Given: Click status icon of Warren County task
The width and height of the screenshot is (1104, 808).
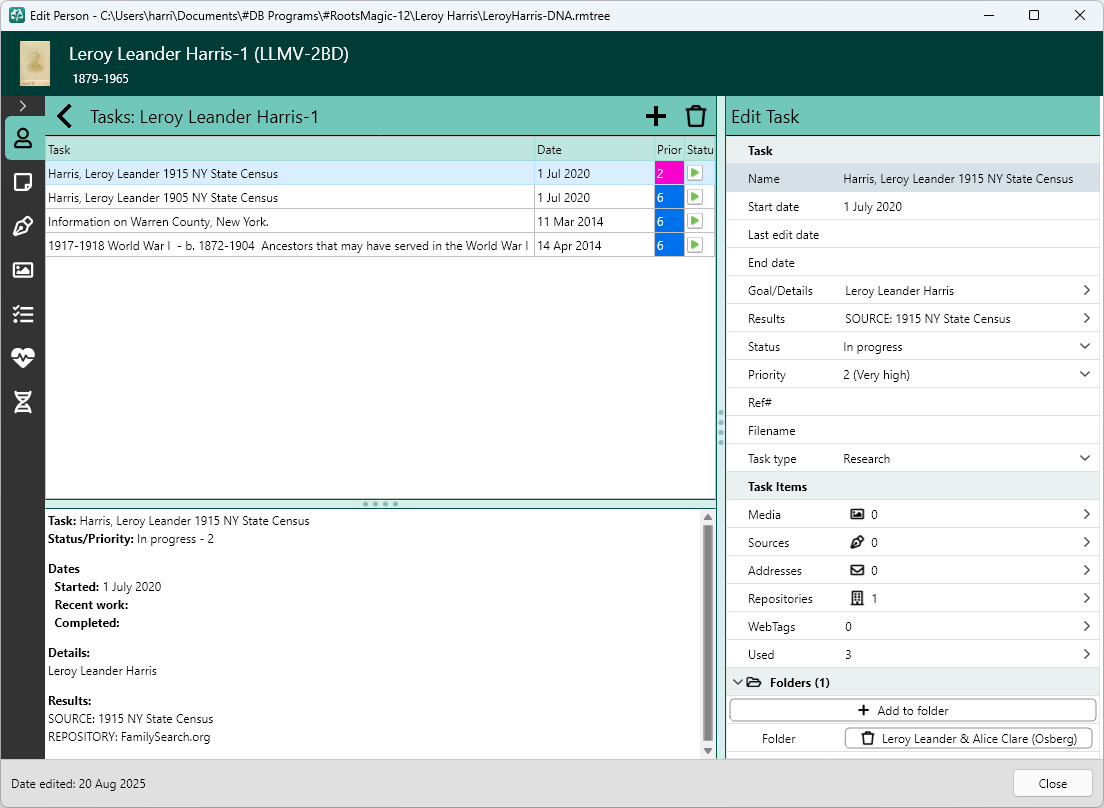Looking at the screenshot, I should [x=695, y=221].
